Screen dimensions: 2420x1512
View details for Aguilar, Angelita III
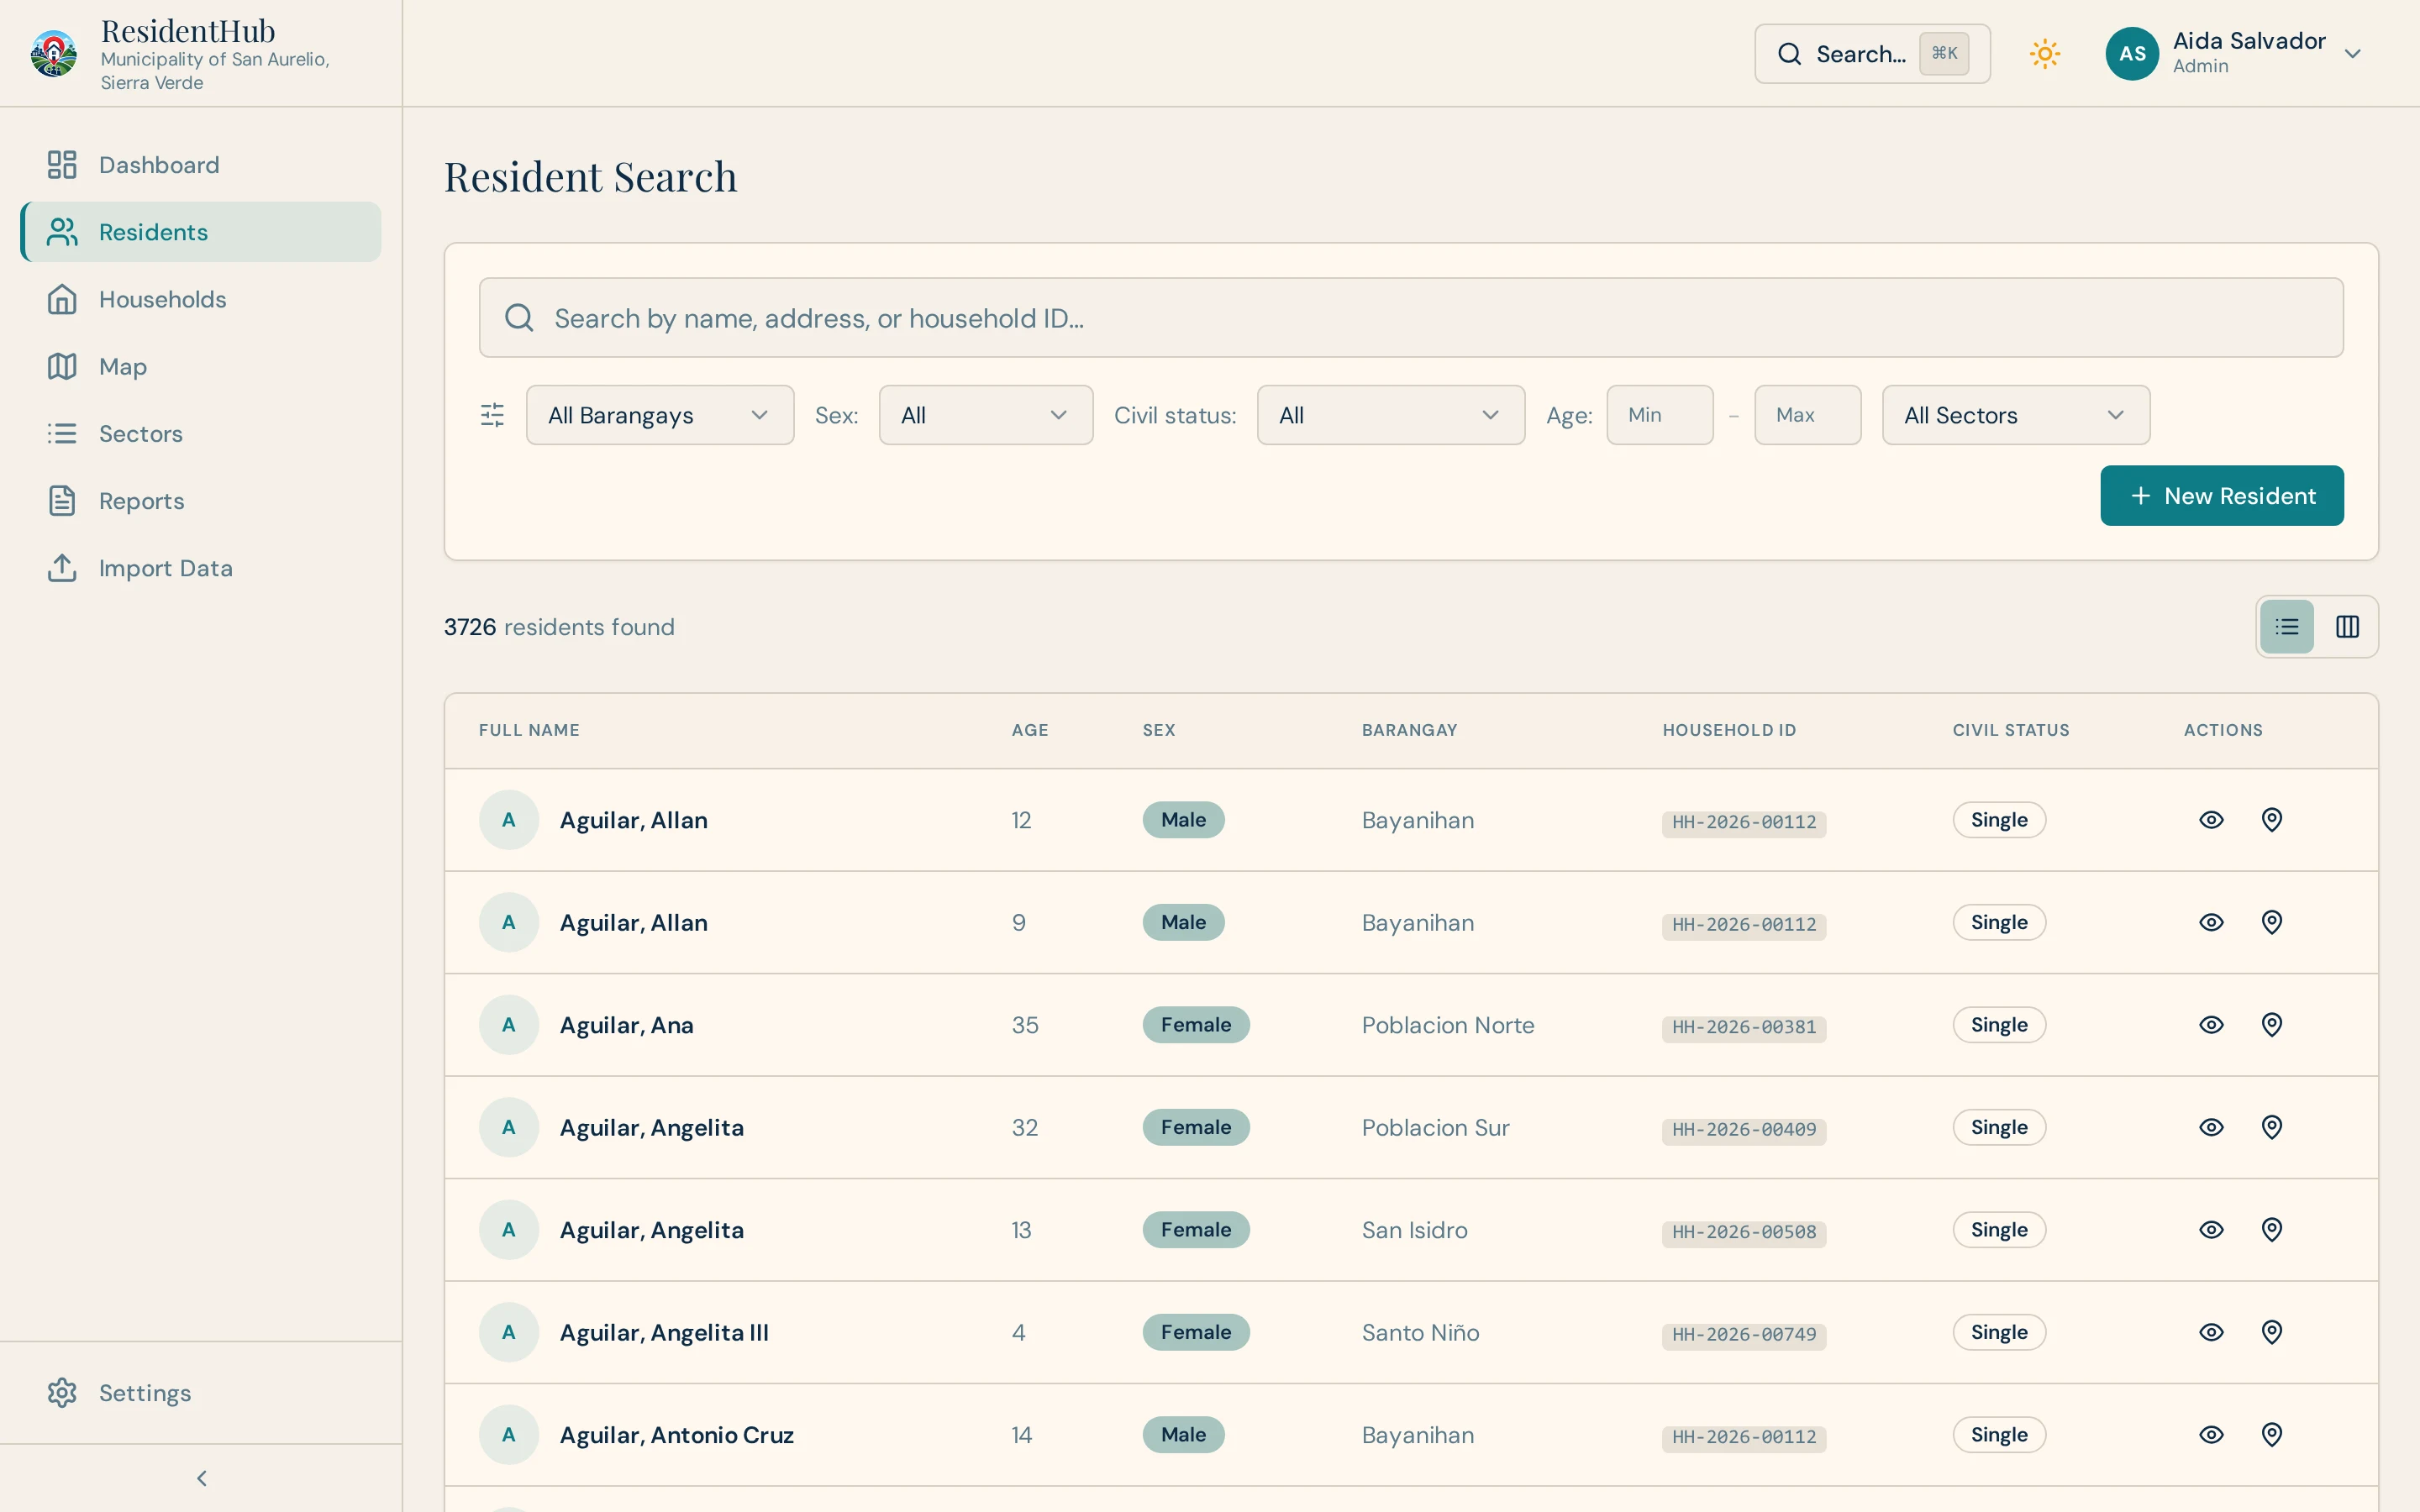tap(2211, 1332)
